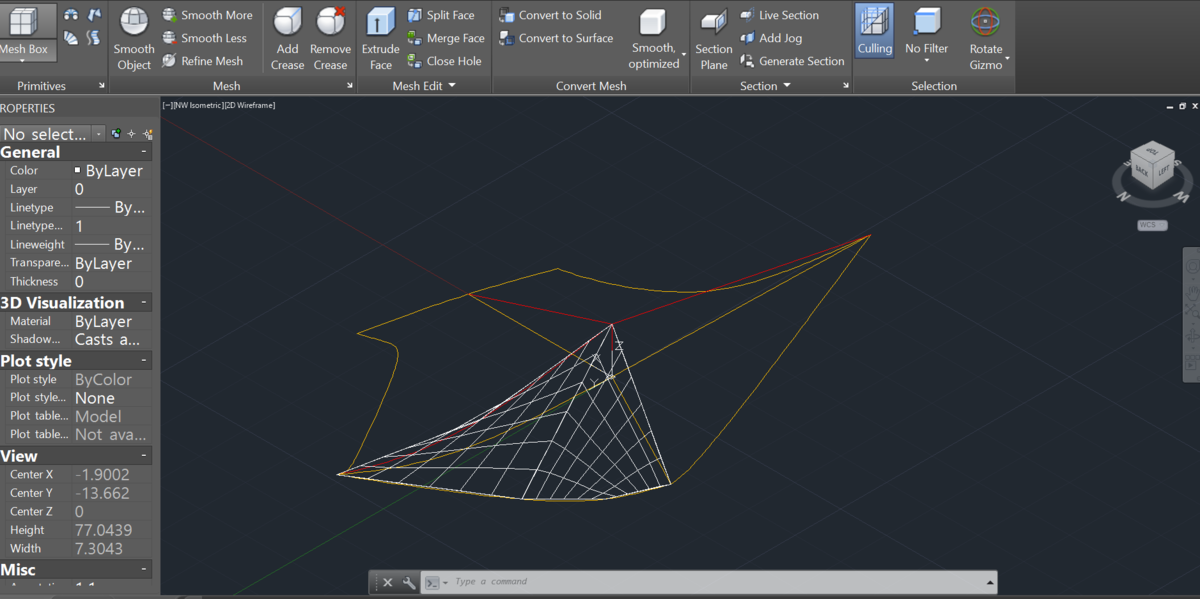Viewport: 1200px width, 599px height.
Task: Open the Primitives panel dialog launcher arrow
Action: [x=101, y=86]
